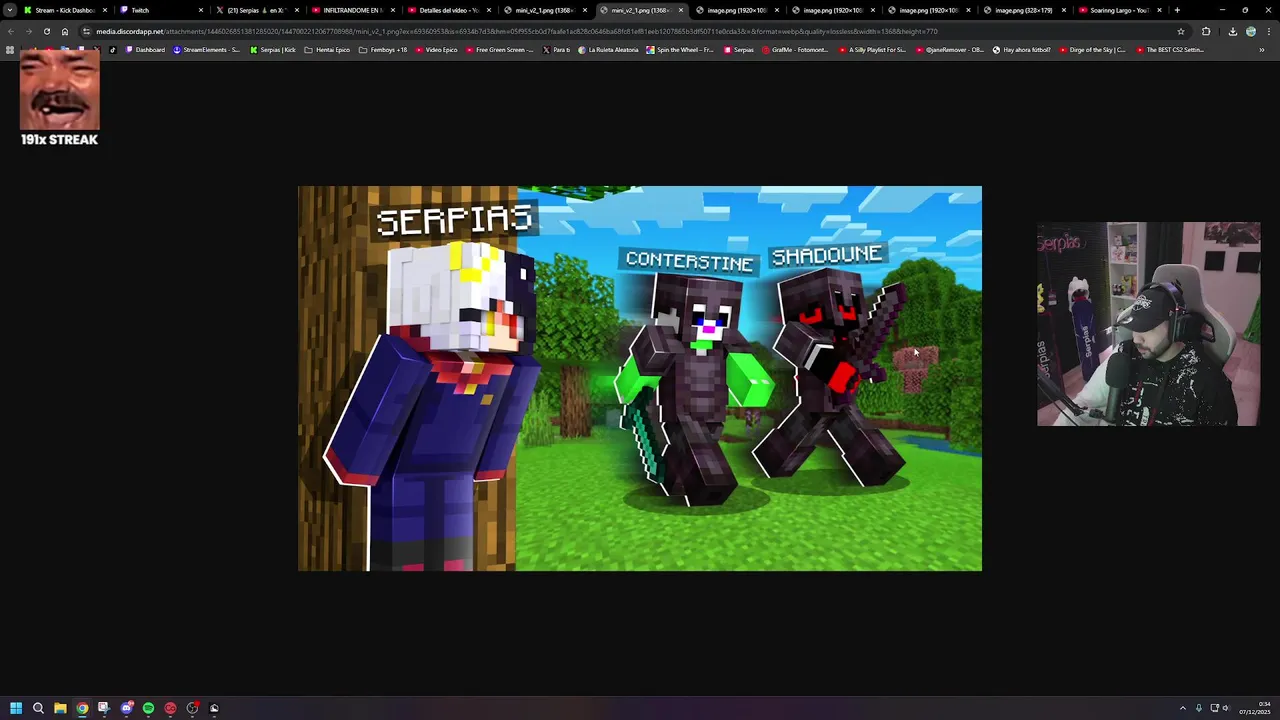Show hidden bookmarks overflow chevron

point(1262,49)
